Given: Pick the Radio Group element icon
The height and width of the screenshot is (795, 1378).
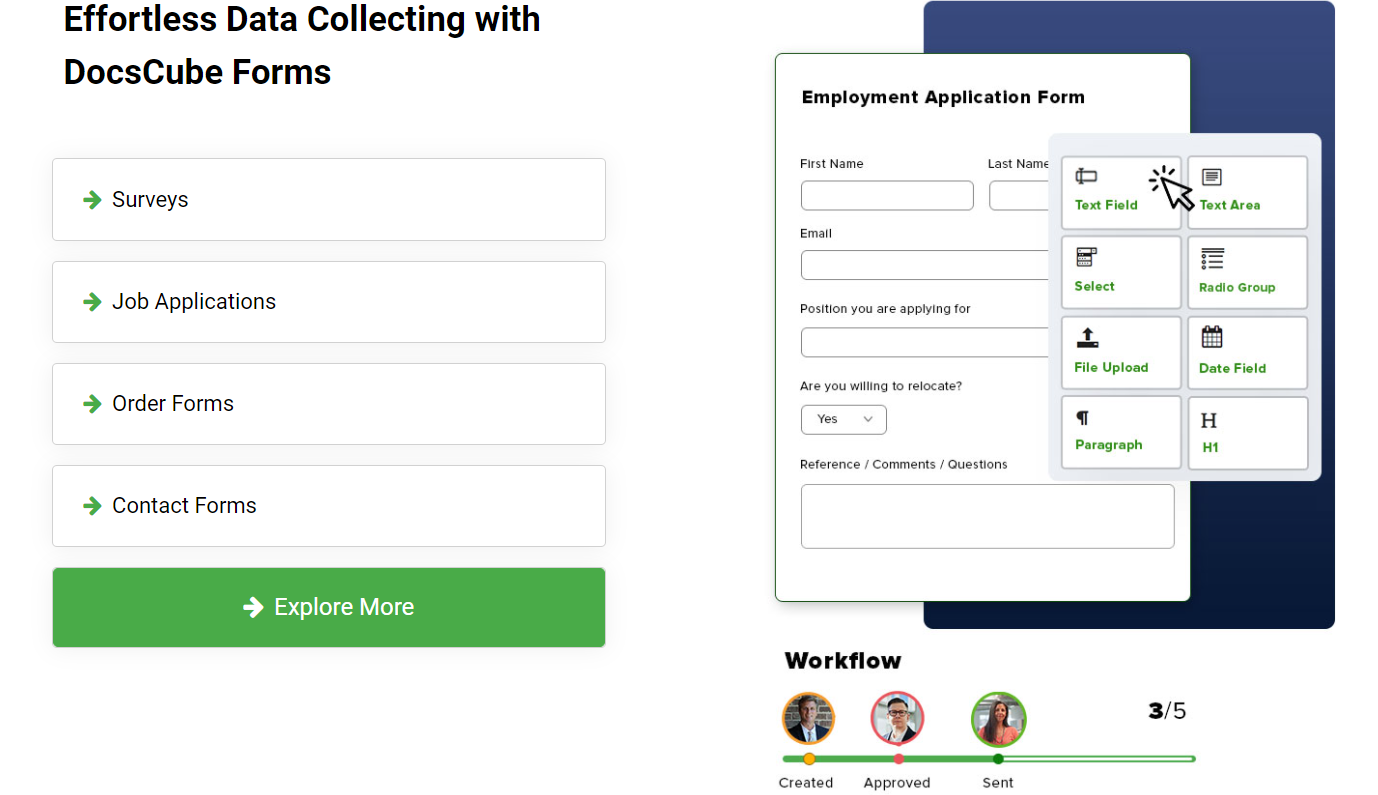Looking at the screenshot, I should click(x=1212, y=259).
